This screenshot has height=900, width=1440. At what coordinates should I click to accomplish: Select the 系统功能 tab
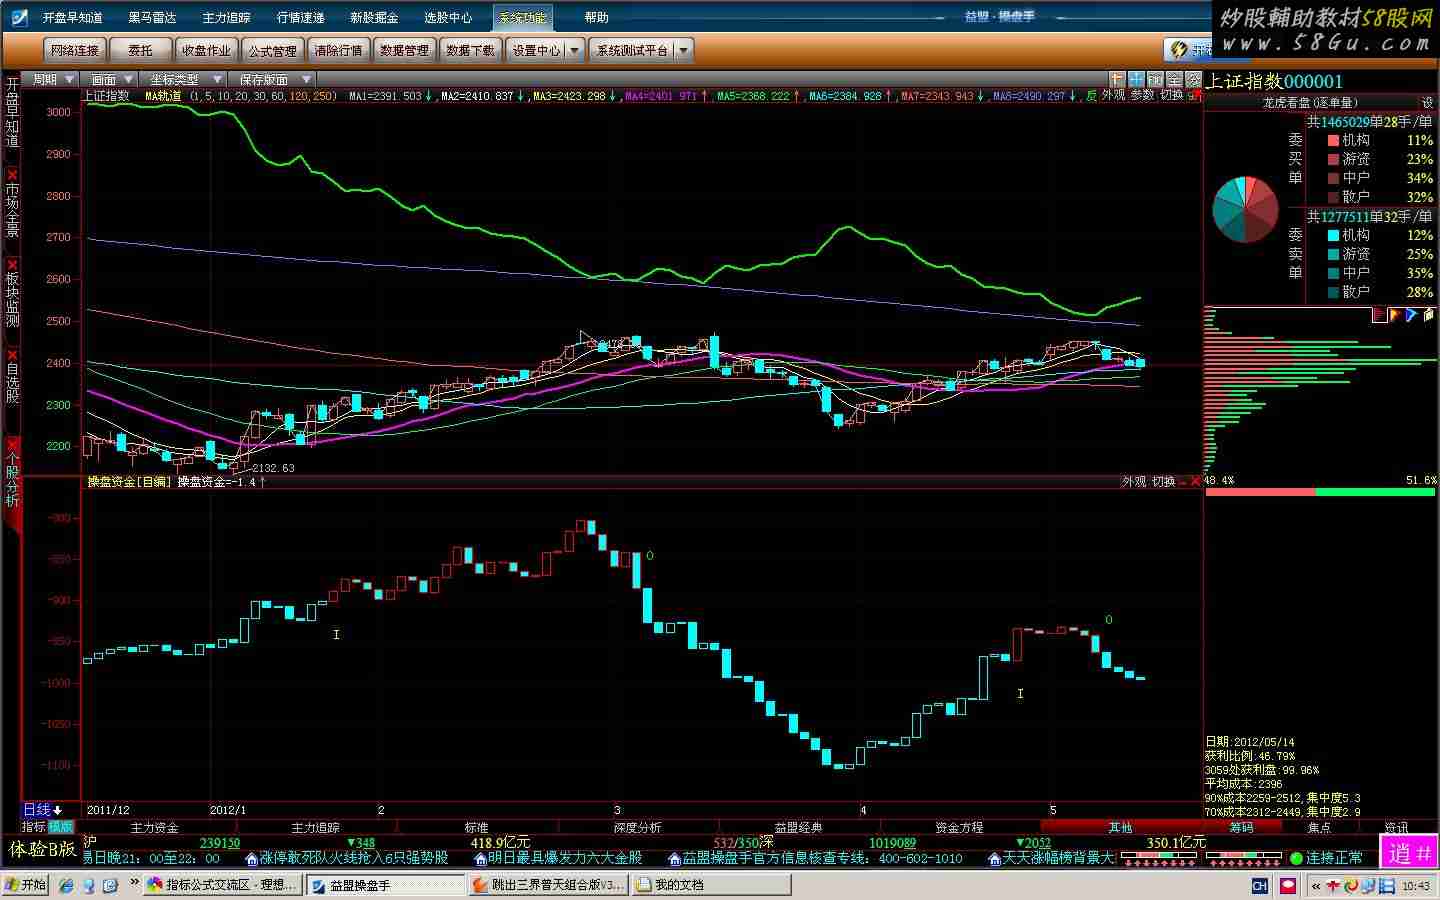[x=522, y=18]
